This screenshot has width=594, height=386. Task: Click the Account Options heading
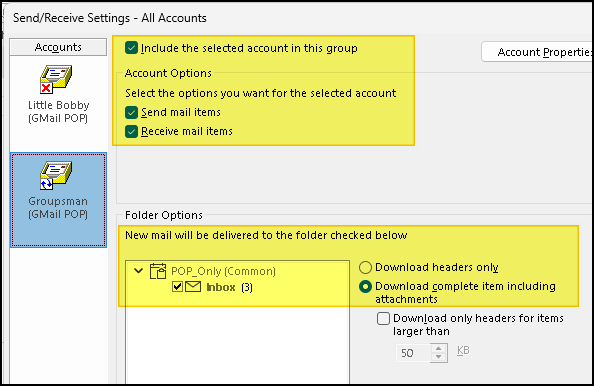click(x=168, y=73)
